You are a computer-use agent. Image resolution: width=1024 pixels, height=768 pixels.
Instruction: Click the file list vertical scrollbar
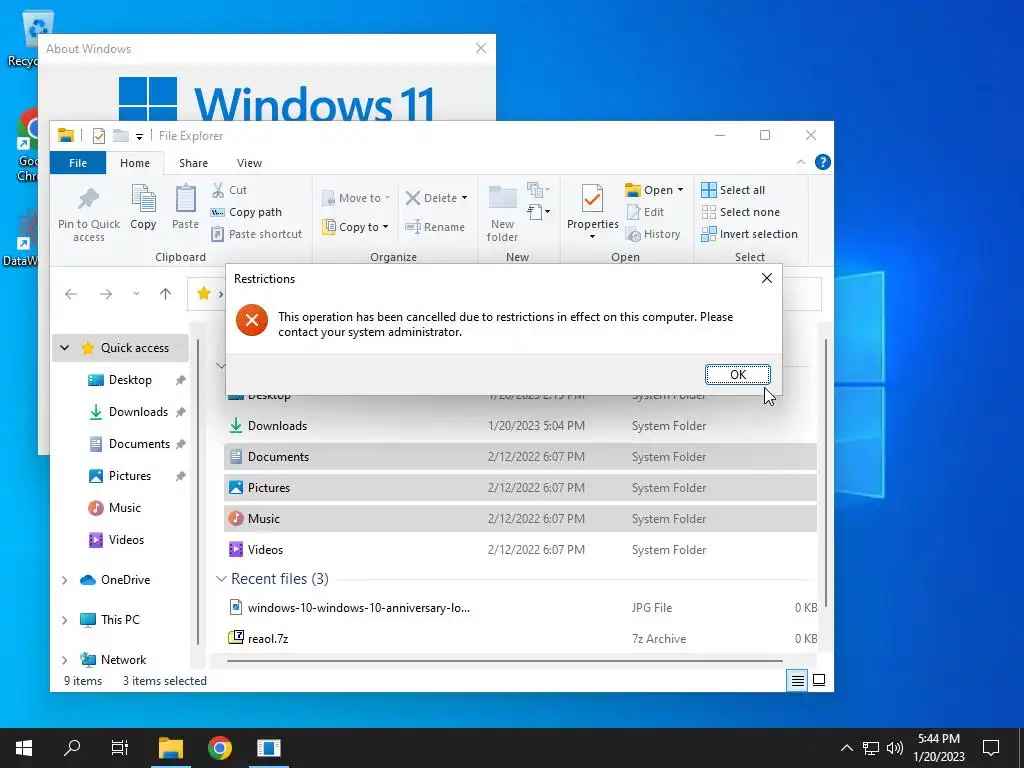point(826,473)
